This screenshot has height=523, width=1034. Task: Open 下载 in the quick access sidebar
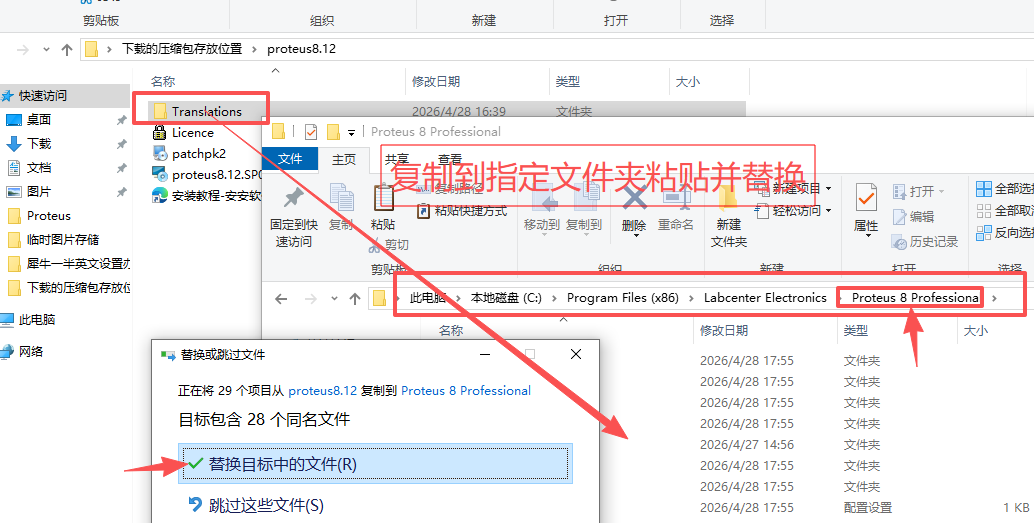(x=29, y=143)
